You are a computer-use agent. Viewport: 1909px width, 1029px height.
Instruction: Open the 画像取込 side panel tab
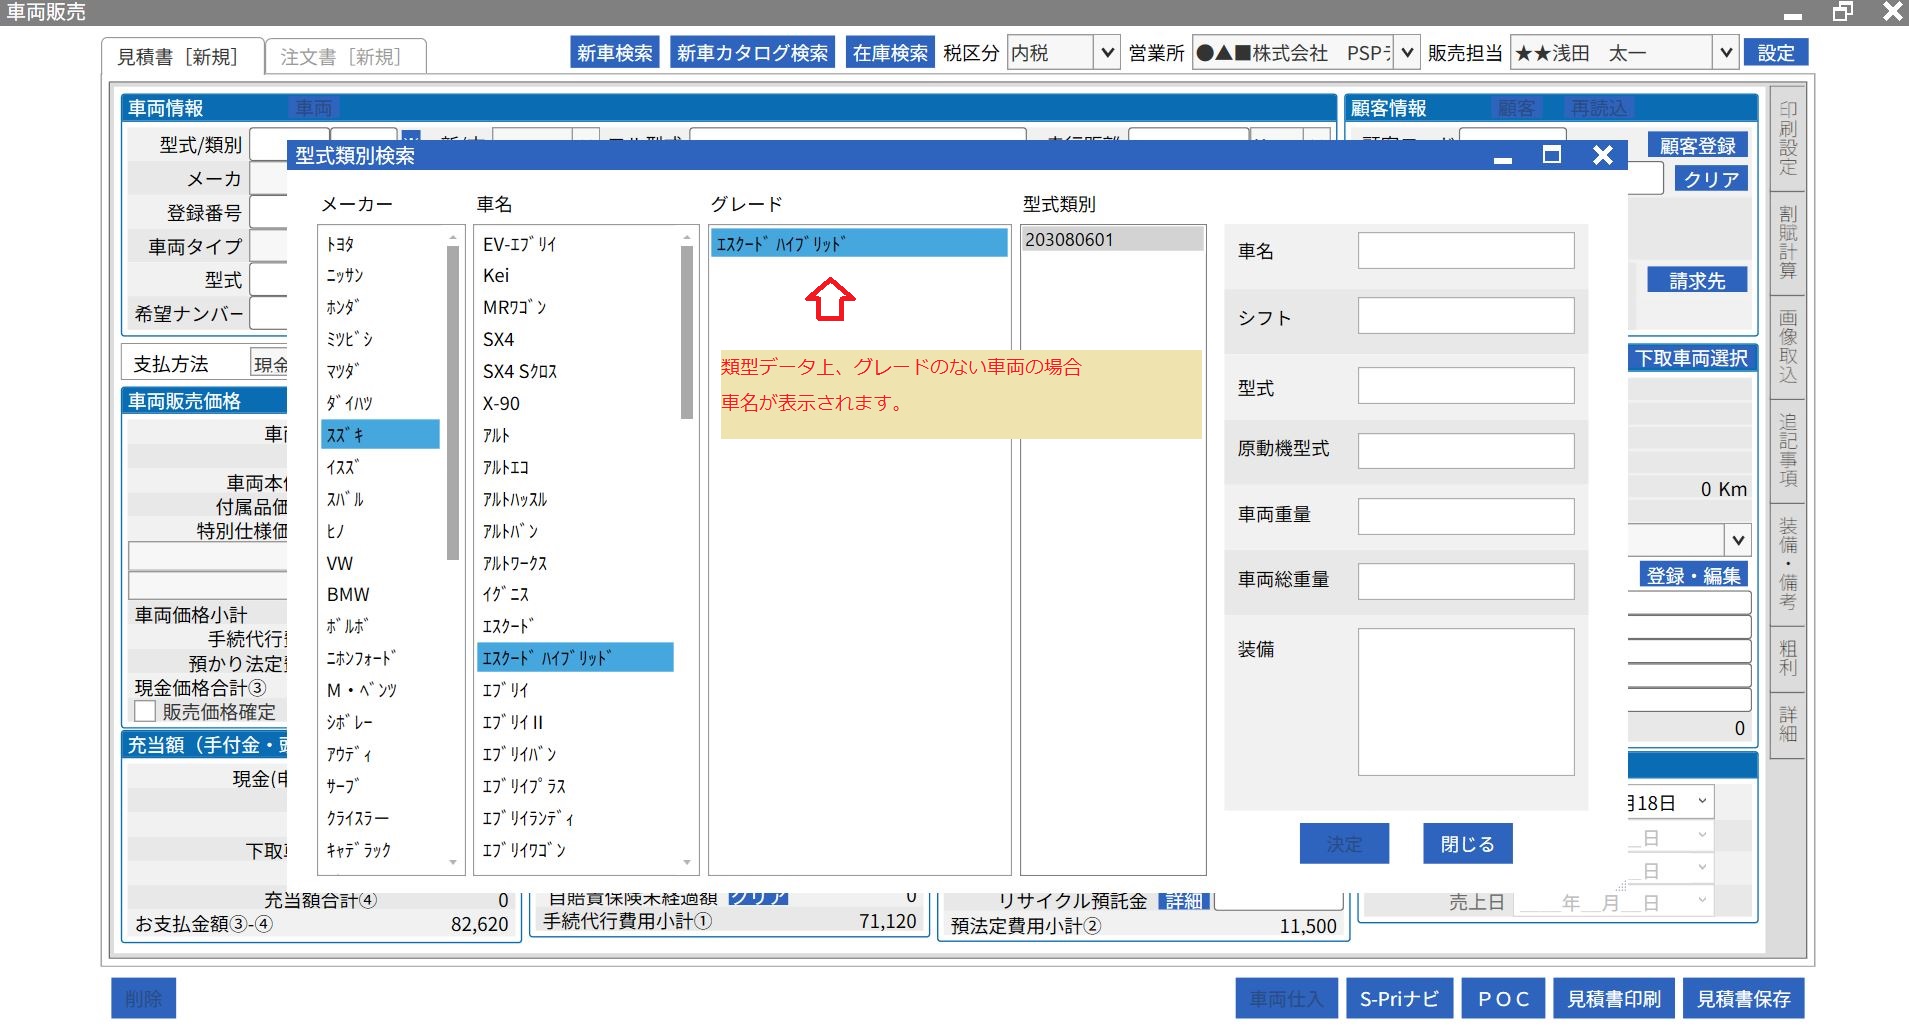[x=1787, y=347]
